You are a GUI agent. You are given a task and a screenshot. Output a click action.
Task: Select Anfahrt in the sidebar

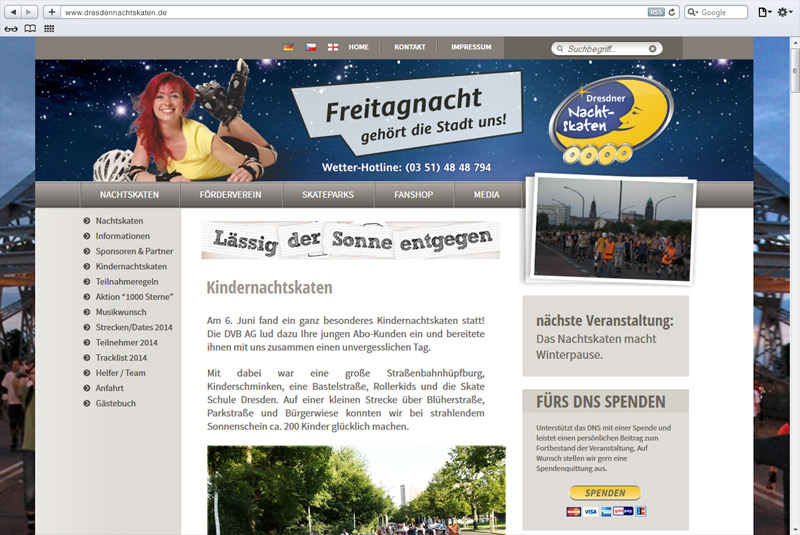pyautogui.click(x=110, y=388)
